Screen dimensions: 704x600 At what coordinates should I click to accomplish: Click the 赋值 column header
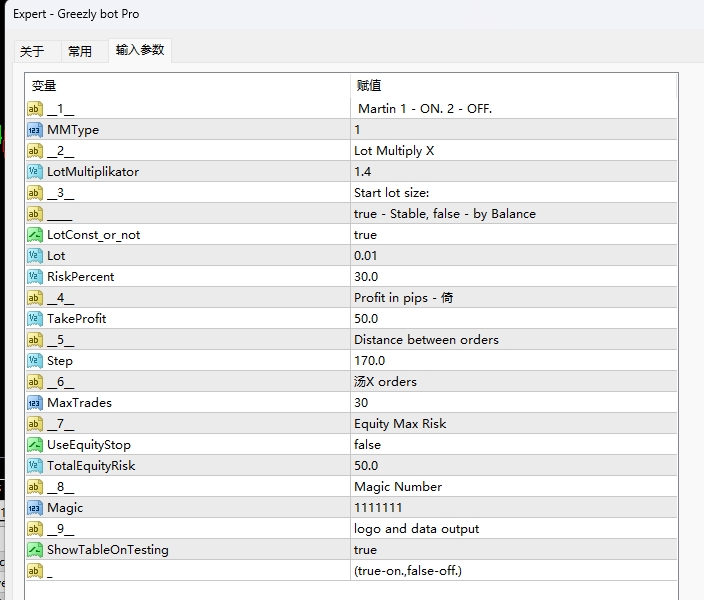coord(368,86)
